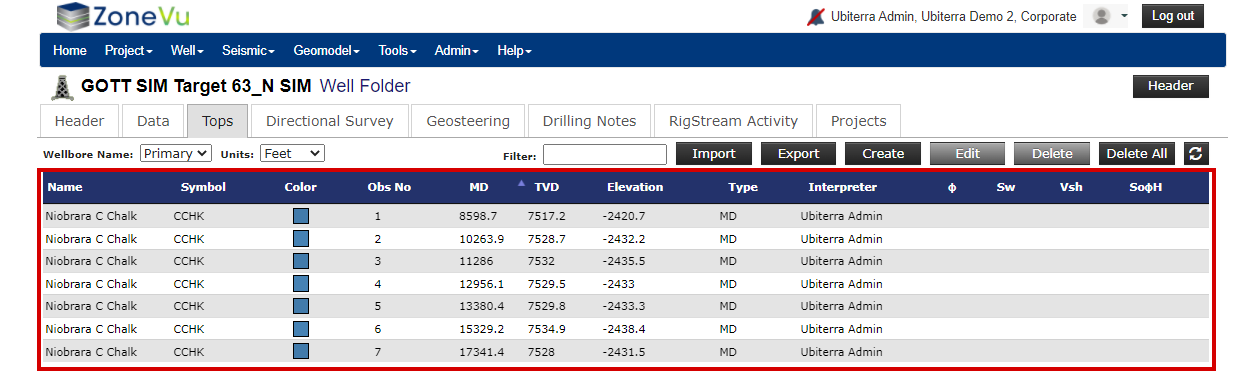The image size is (1236, 389).
Task: Open the Help menu
Action: click(514, 50)
